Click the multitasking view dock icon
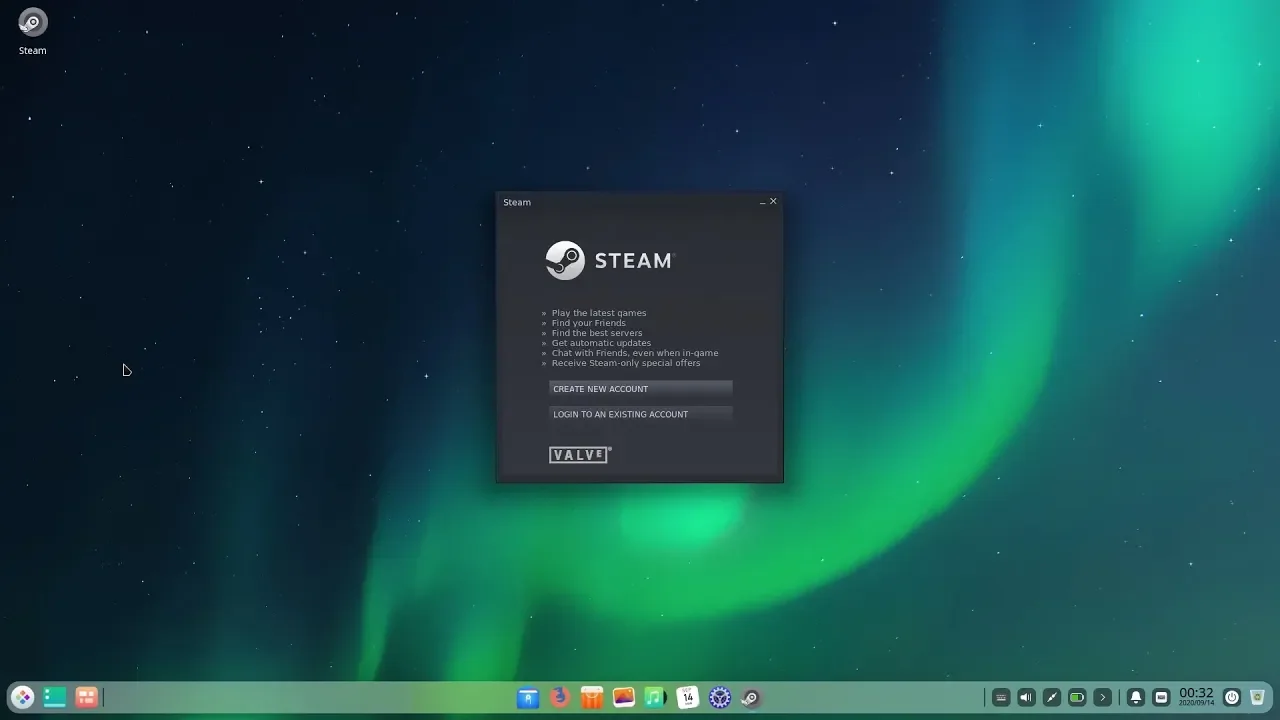Image resolution: width=1280 pixels, height=720 pixels. point(54,698)
